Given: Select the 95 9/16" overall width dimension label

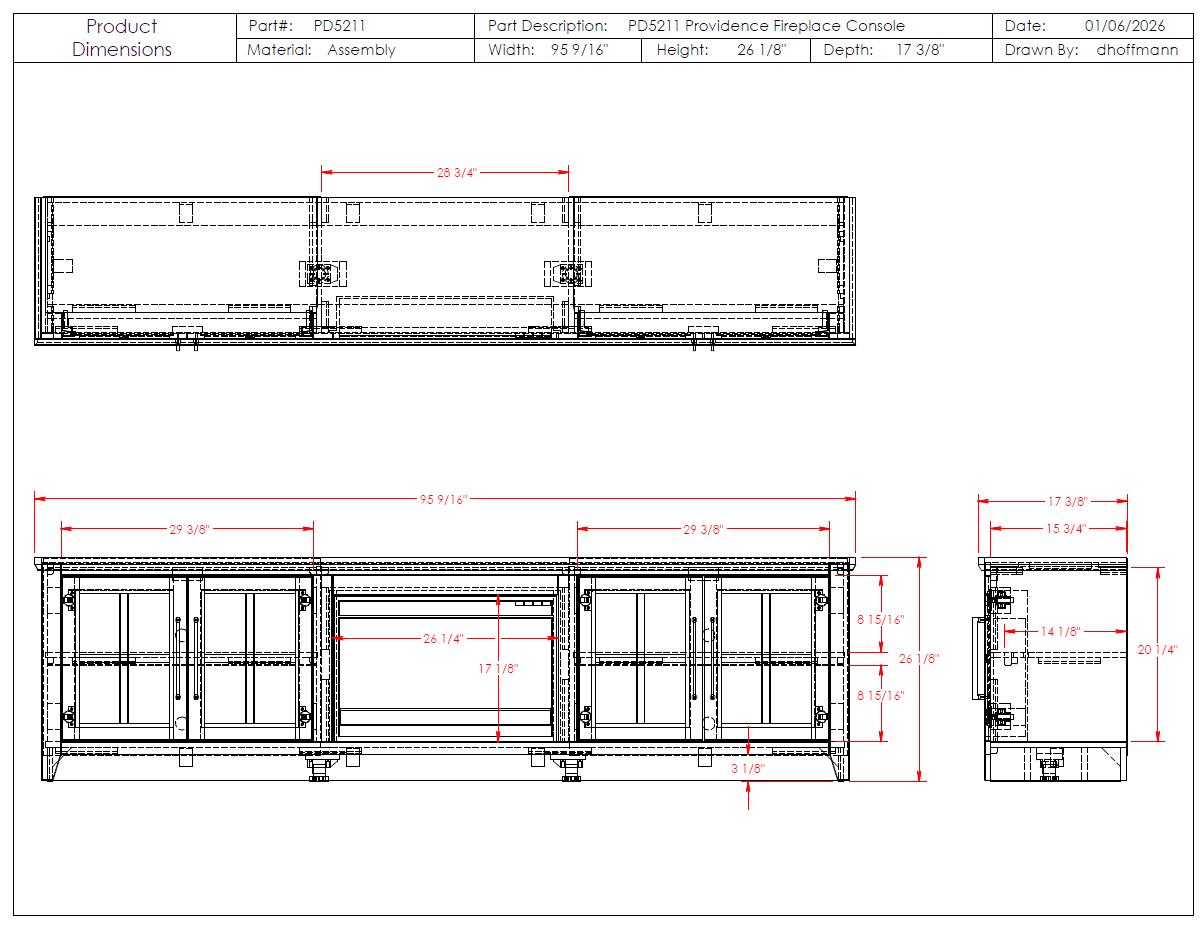Looking at the screenshot, I should [x=443, y=500].
